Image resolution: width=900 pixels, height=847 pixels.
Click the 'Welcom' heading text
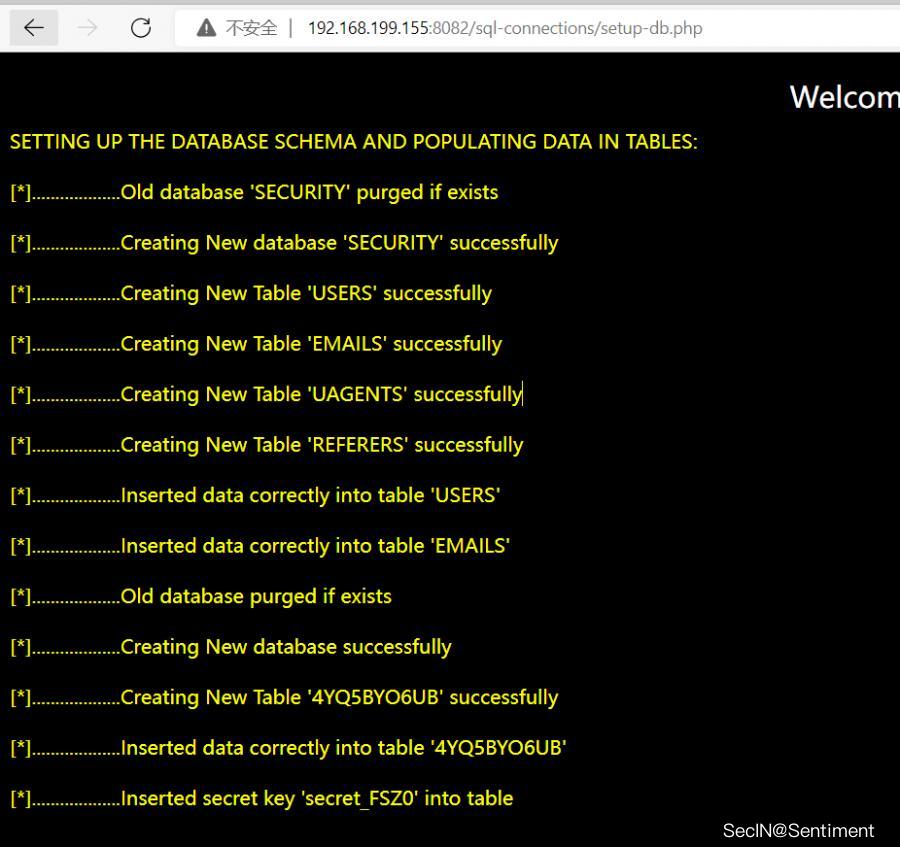pyautogui.click(x=843, y=97)
